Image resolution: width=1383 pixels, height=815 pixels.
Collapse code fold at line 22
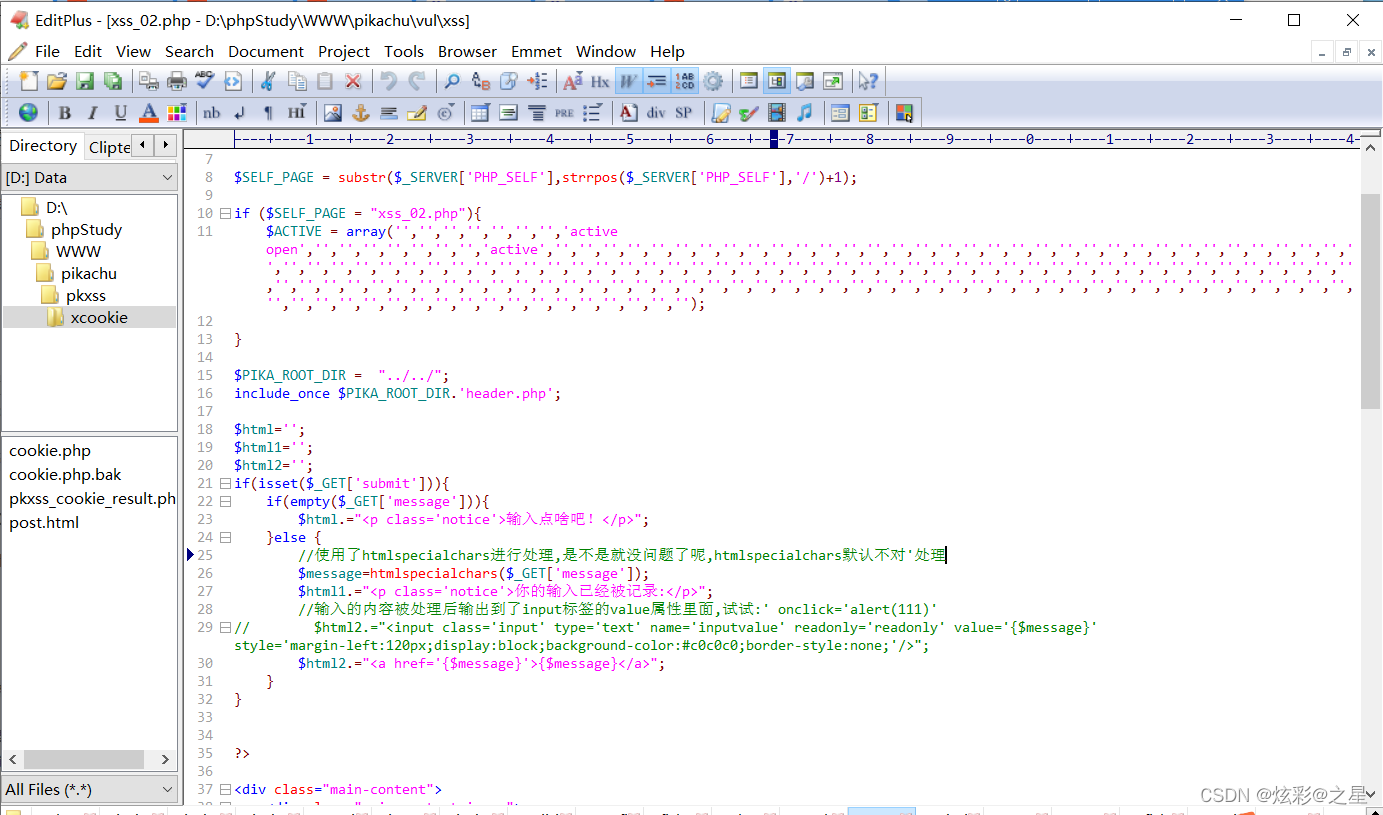(x=225, y=501)
